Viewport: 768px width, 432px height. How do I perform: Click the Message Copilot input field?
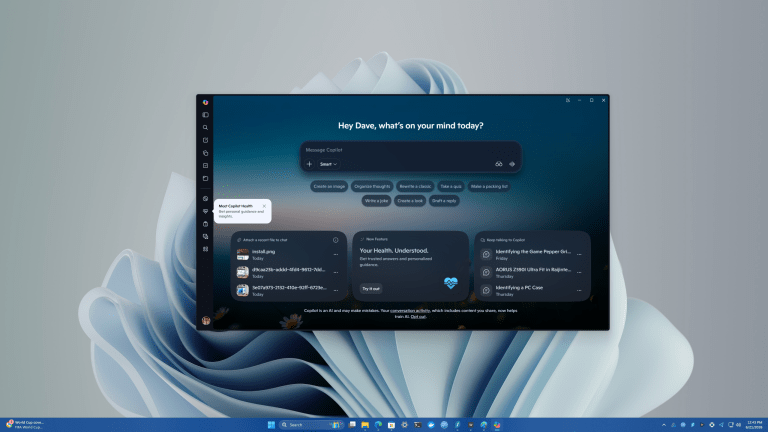click(x=410, y=150)
